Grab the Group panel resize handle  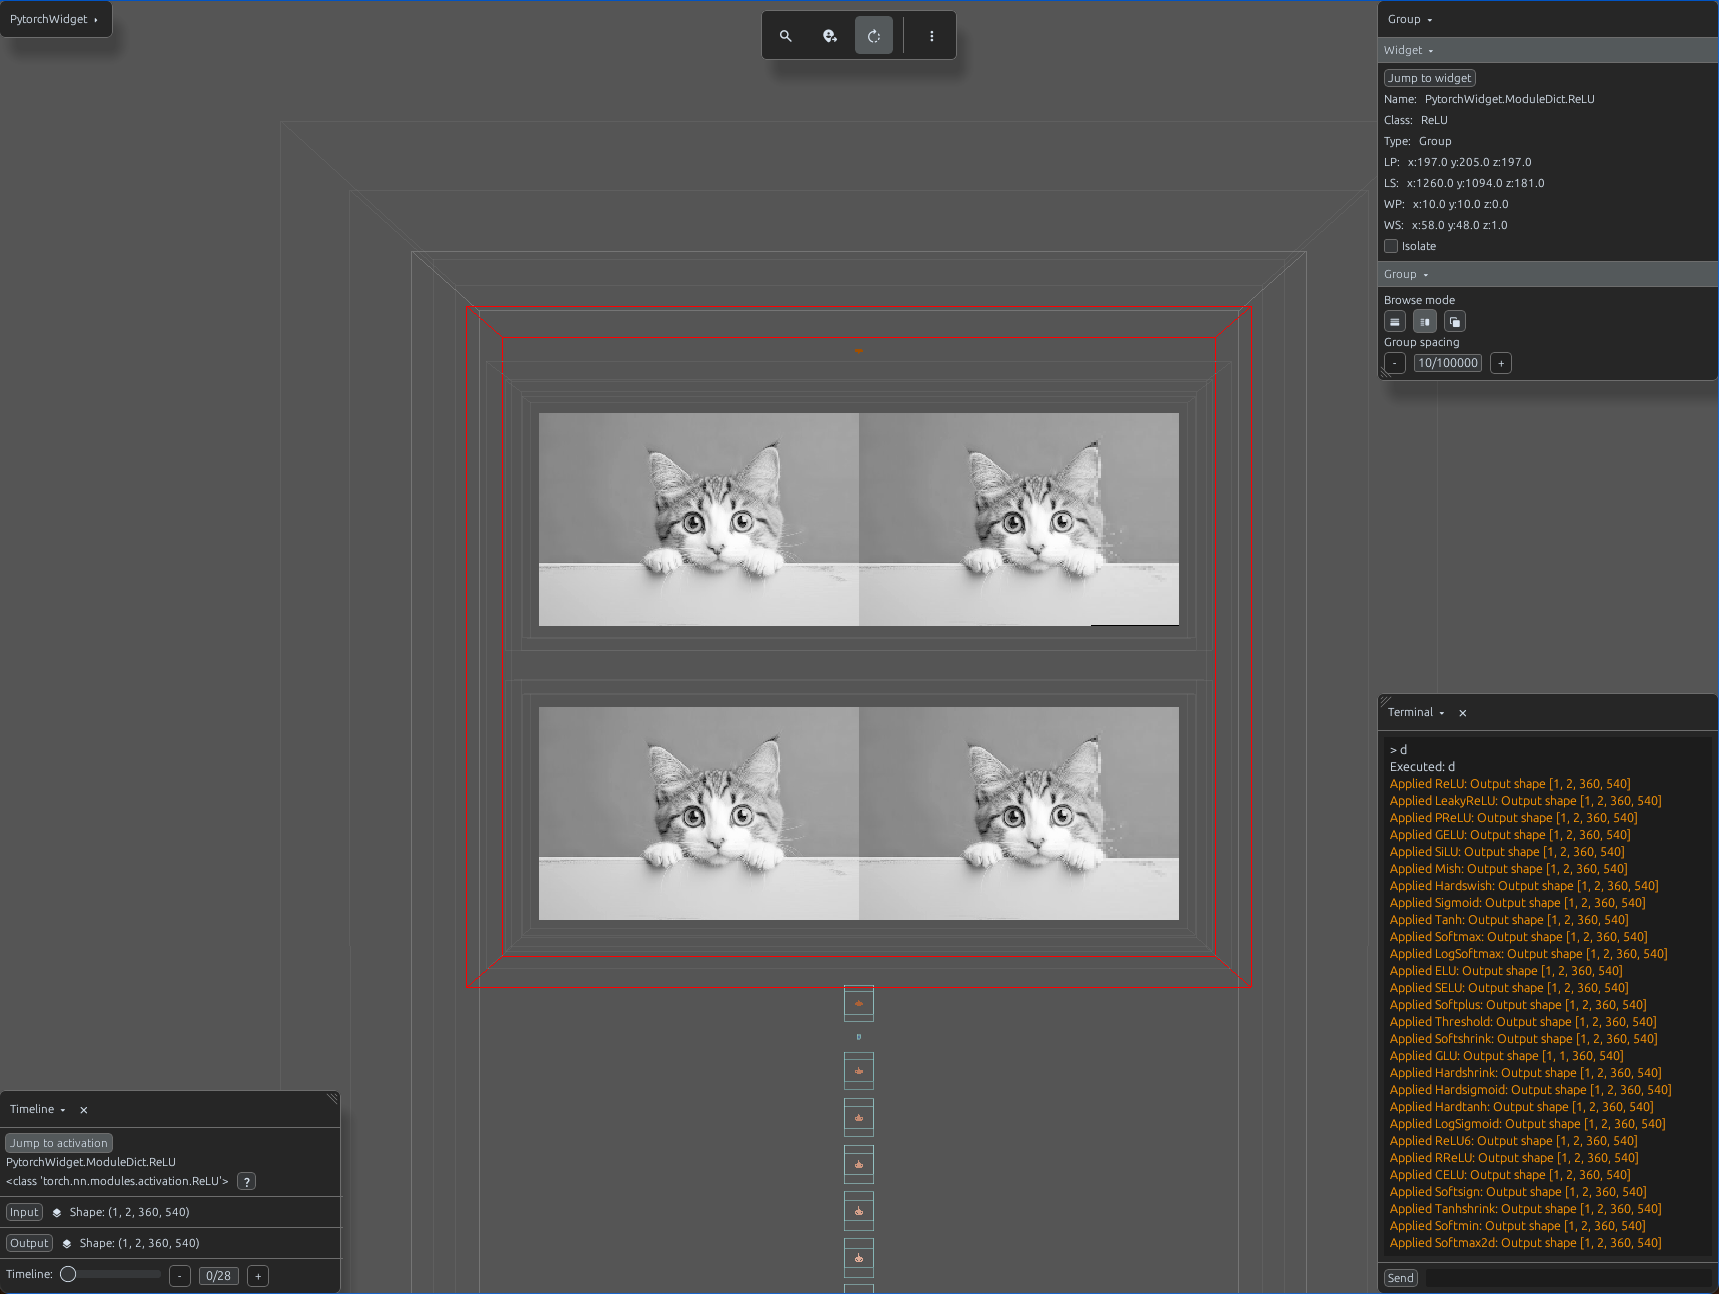1386,372
